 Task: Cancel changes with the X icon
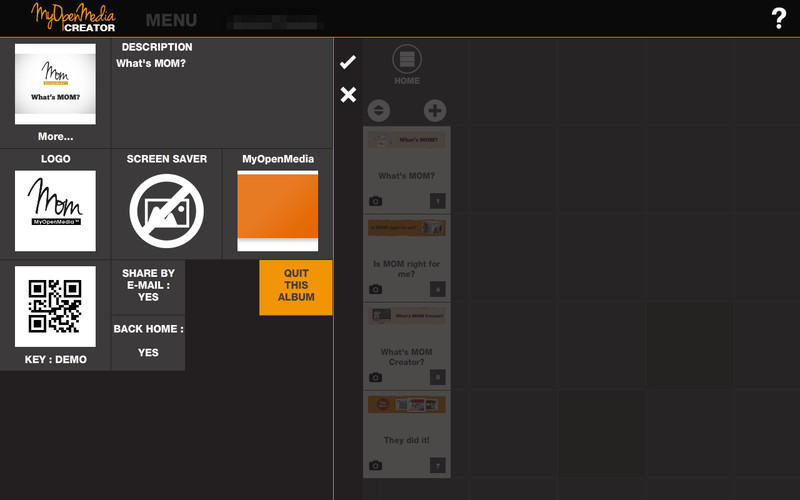pyautogui.click(x=348, y=94)
